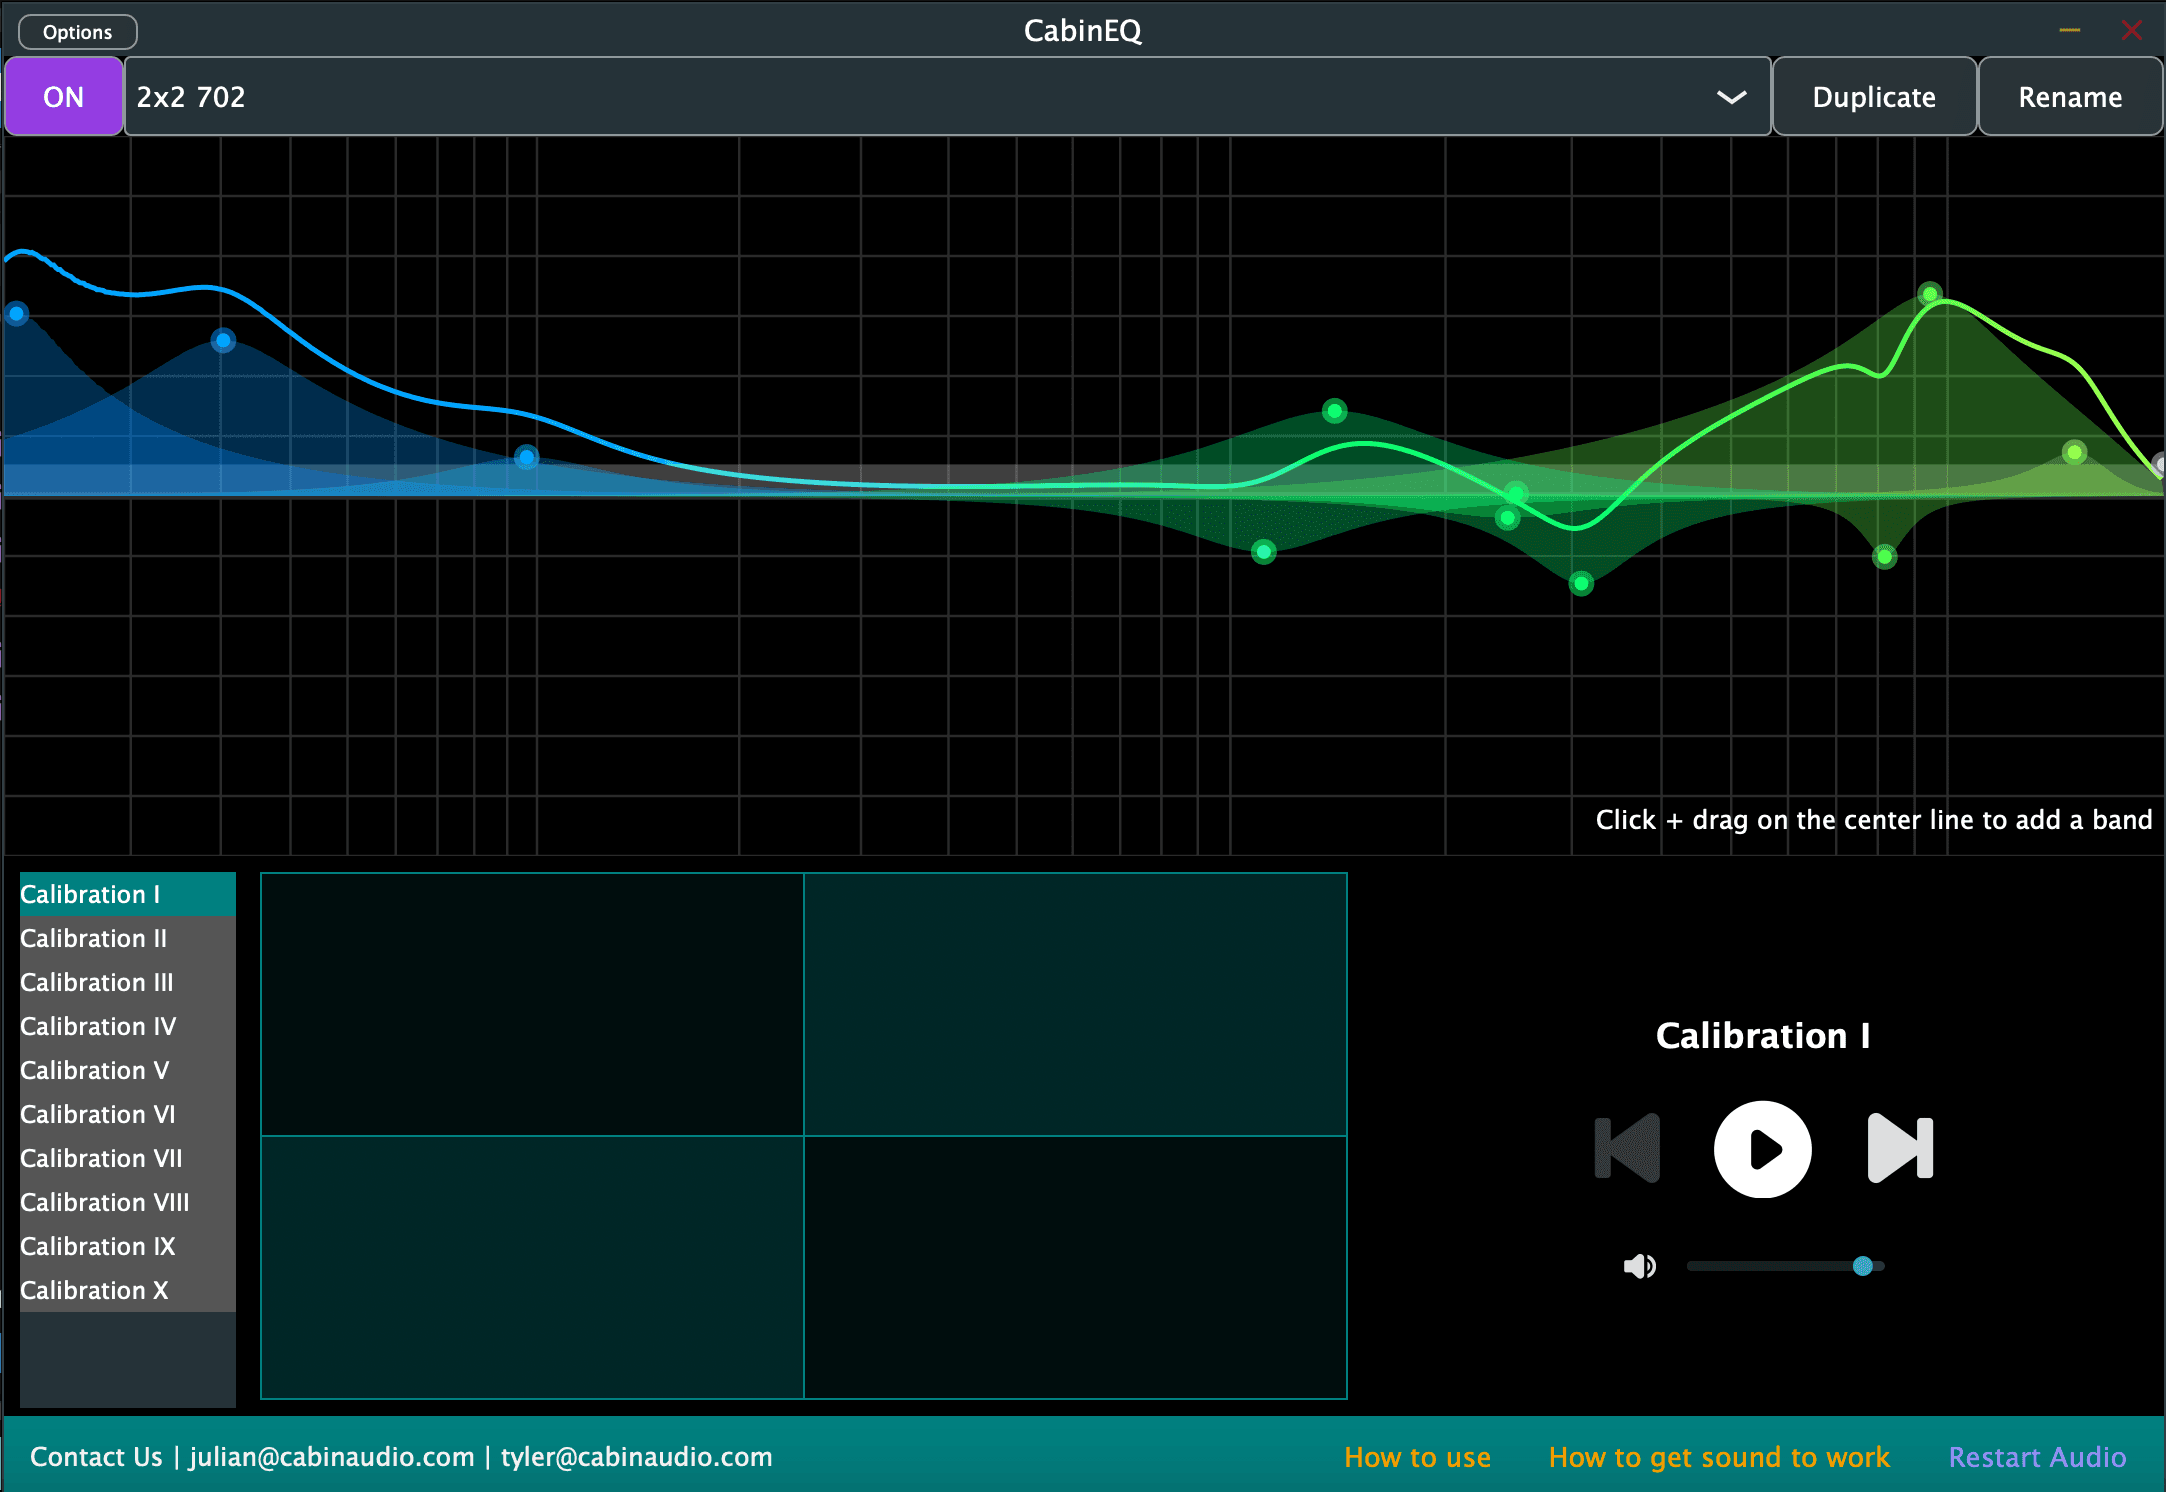Select the green EQ dip node below midrange
Viewport: 2166px width, 1492px height.
coord(1264,552)
